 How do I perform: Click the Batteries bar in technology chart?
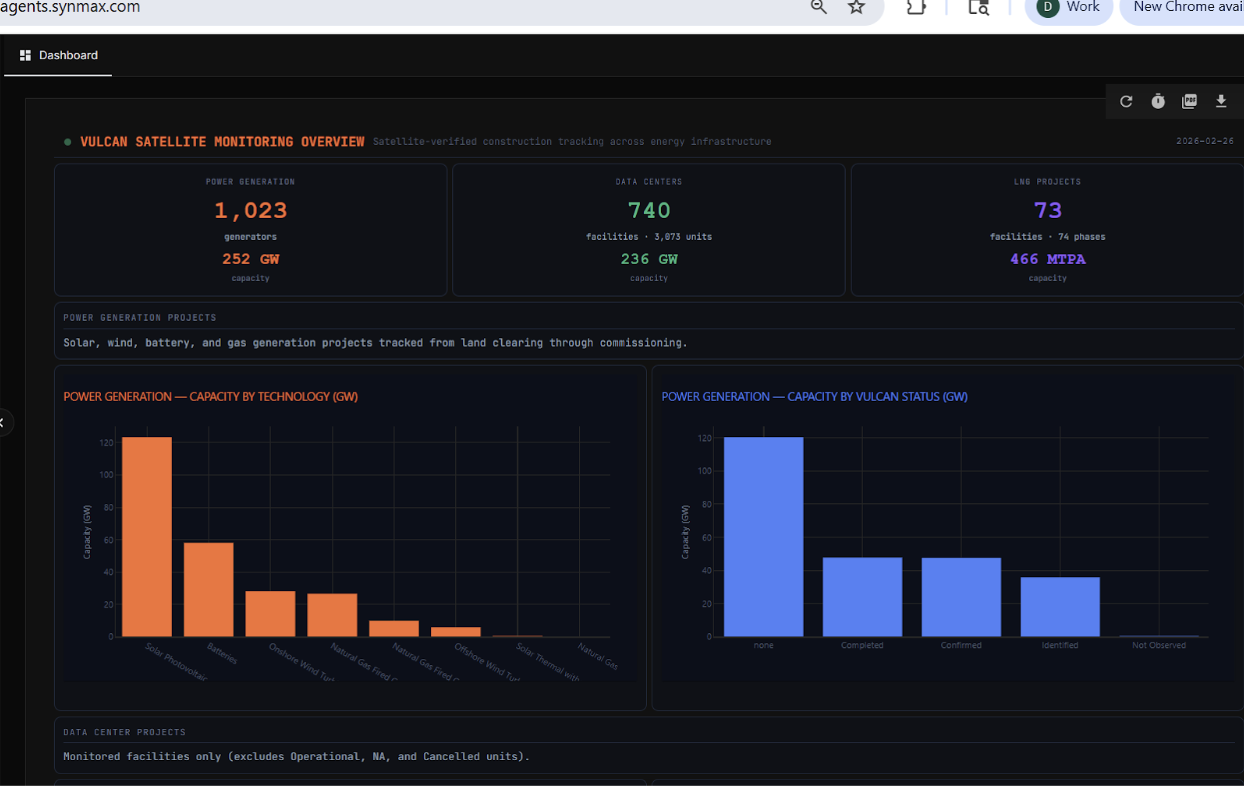click(x=209, y=590)
